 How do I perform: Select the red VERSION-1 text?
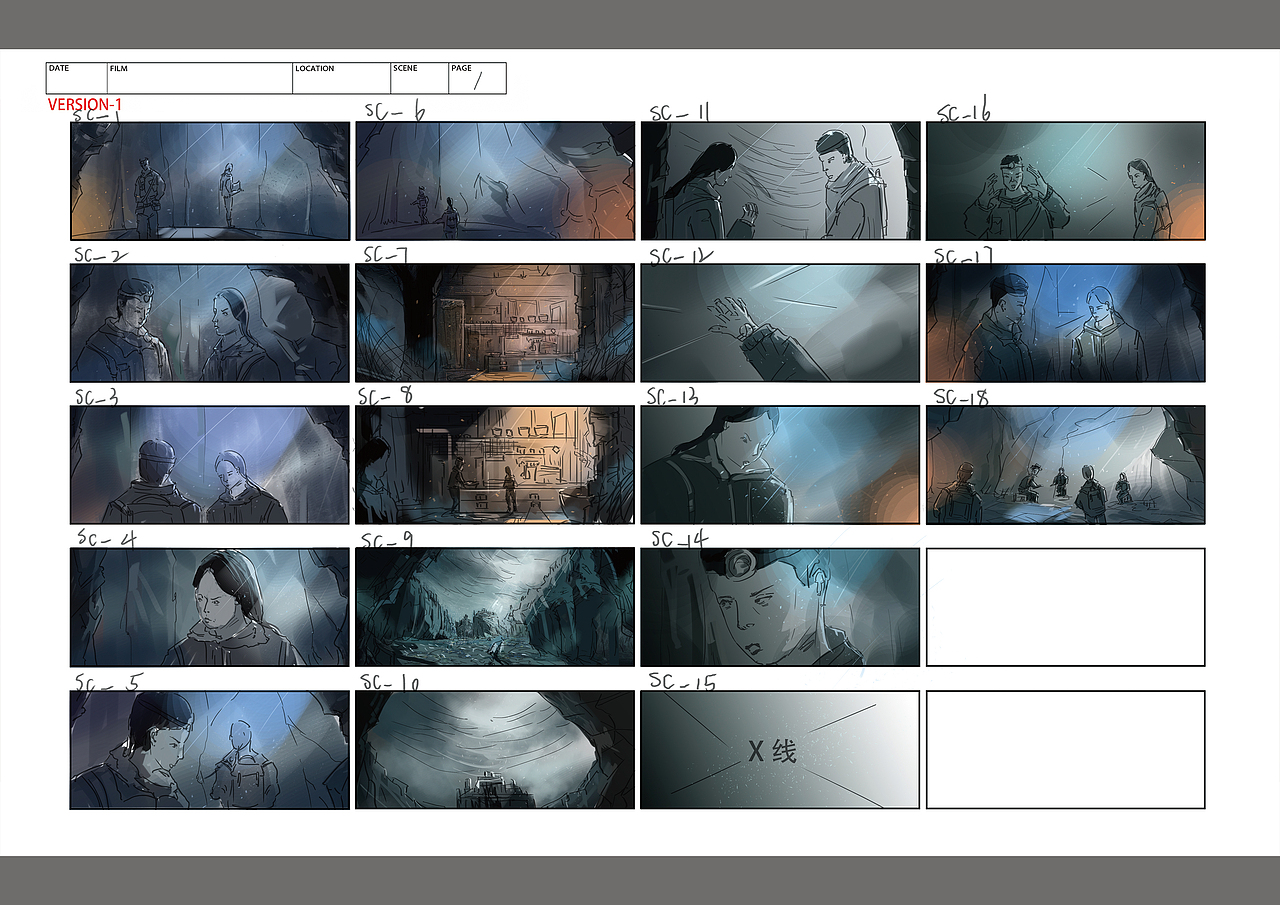coord(85,104)
